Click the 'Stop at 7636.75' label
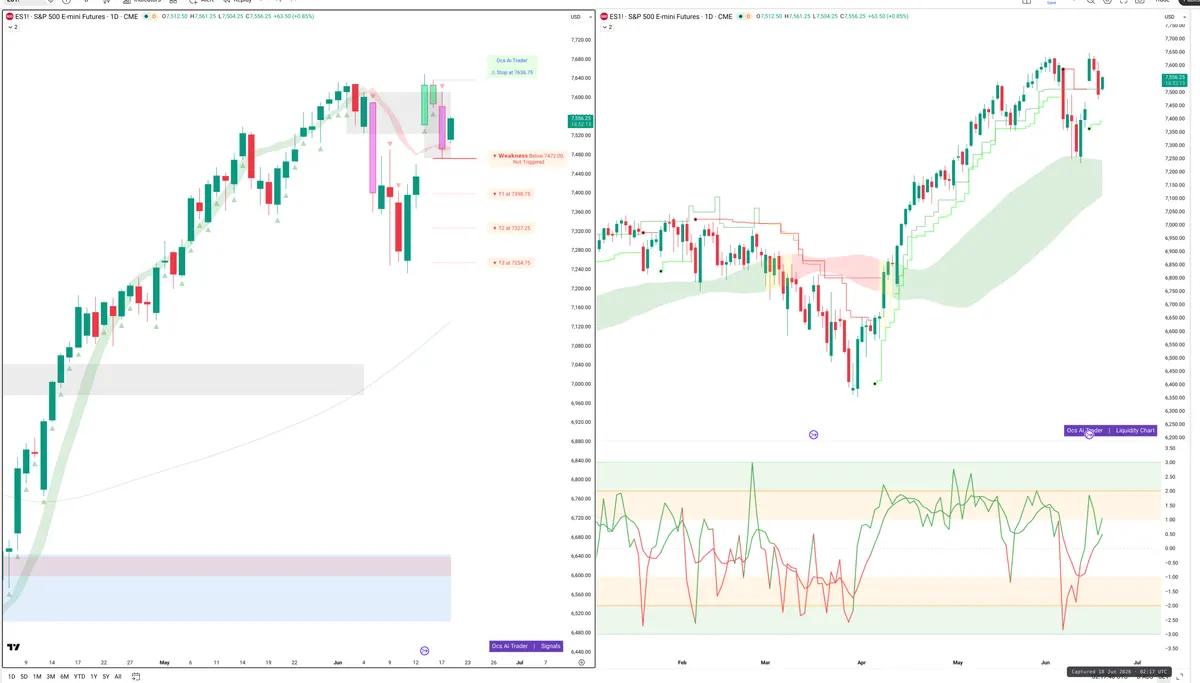1200x683 pixels. pos(514,73)
